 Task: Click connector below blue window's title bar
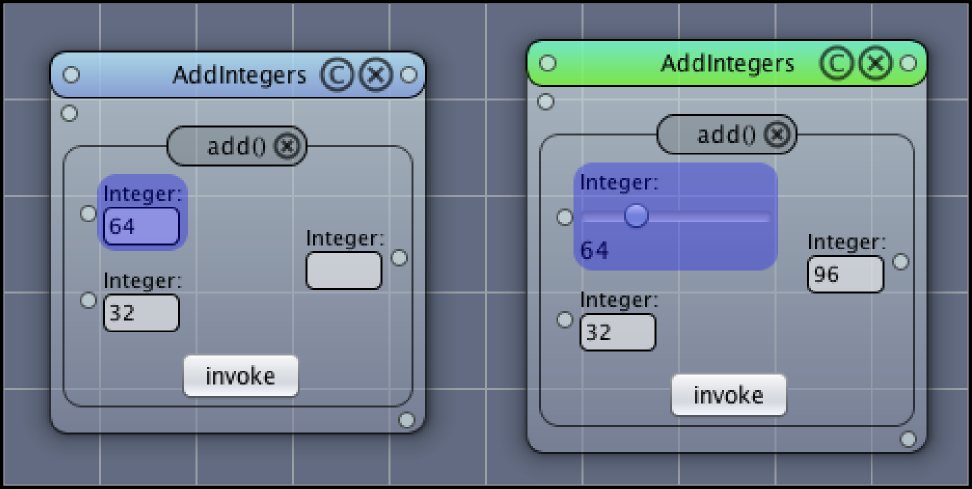[x=69, y=113]
